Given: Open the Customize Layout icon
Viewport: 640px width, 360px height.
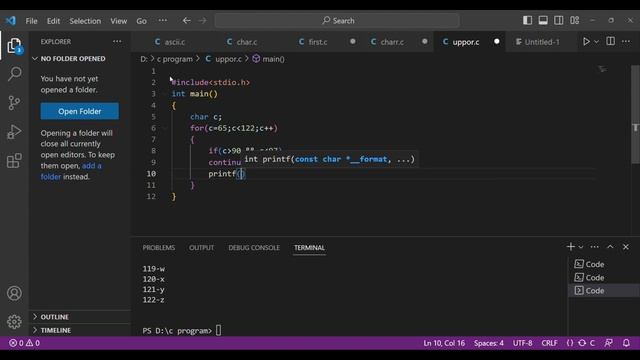Looking at the screenshot, I should 575,20.
